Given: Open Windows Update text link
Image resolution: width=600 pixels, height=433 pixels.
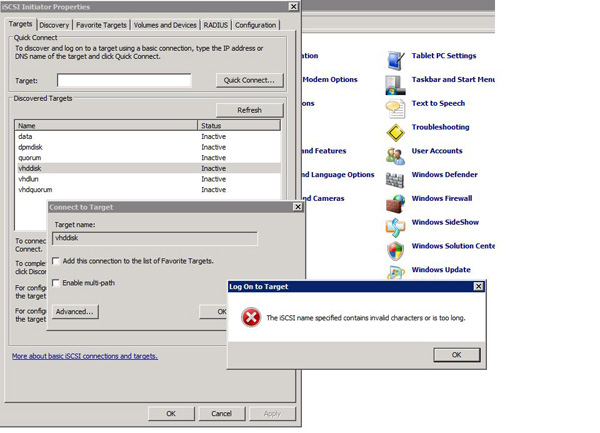Looking at the screenshot, I should coord(441,269).
